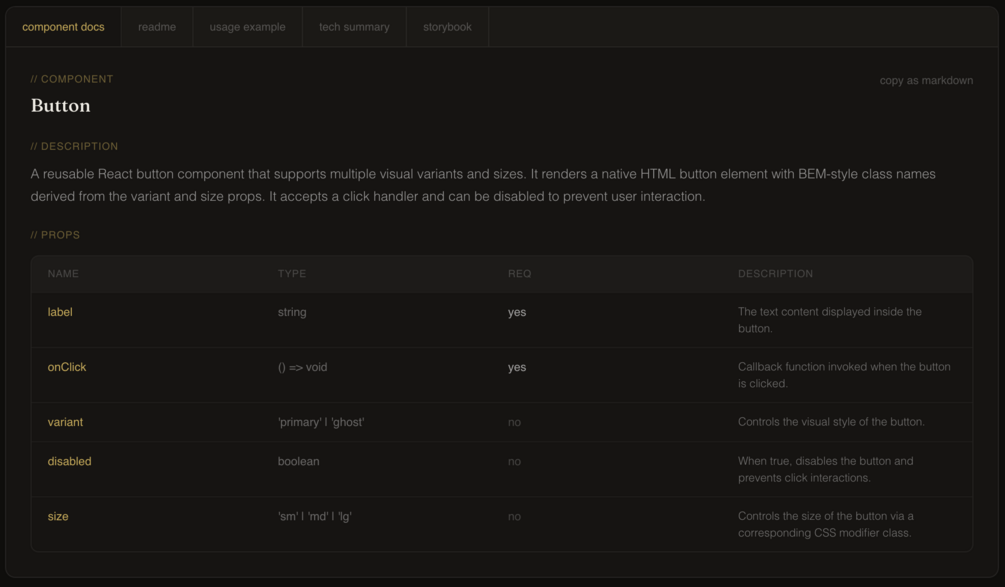Click 'no' in the size row
This screenshot has width=1005, height=587.
click(x=514, y=517)
